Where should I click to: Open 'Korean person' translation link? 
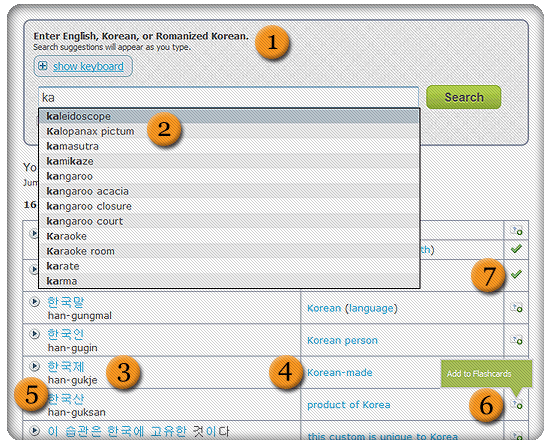point(342,340)
